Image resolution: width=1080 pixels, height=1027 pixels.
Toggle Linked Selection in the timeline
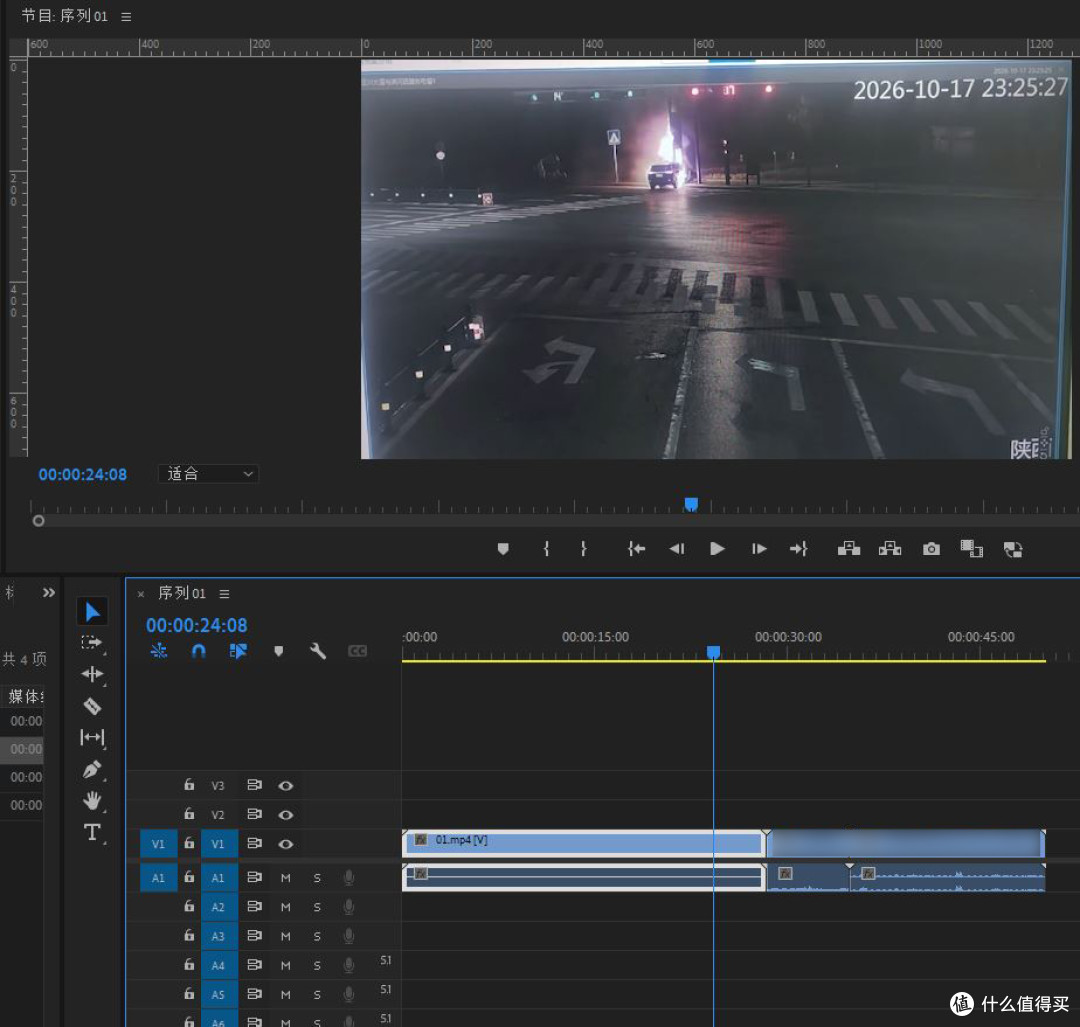pyautogui.click(x=238, y=651)
